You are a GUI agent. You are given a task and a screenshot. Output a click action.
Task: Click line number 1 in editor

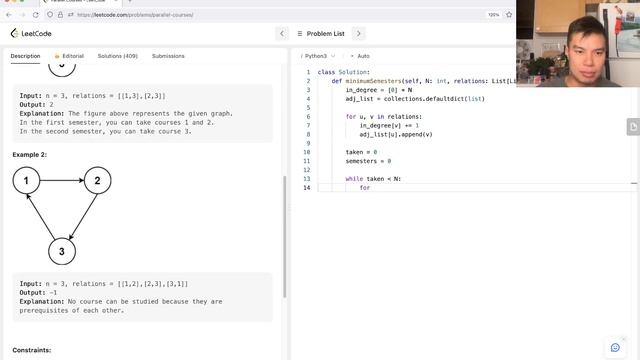pyautogui.click(x=308, y=72)
